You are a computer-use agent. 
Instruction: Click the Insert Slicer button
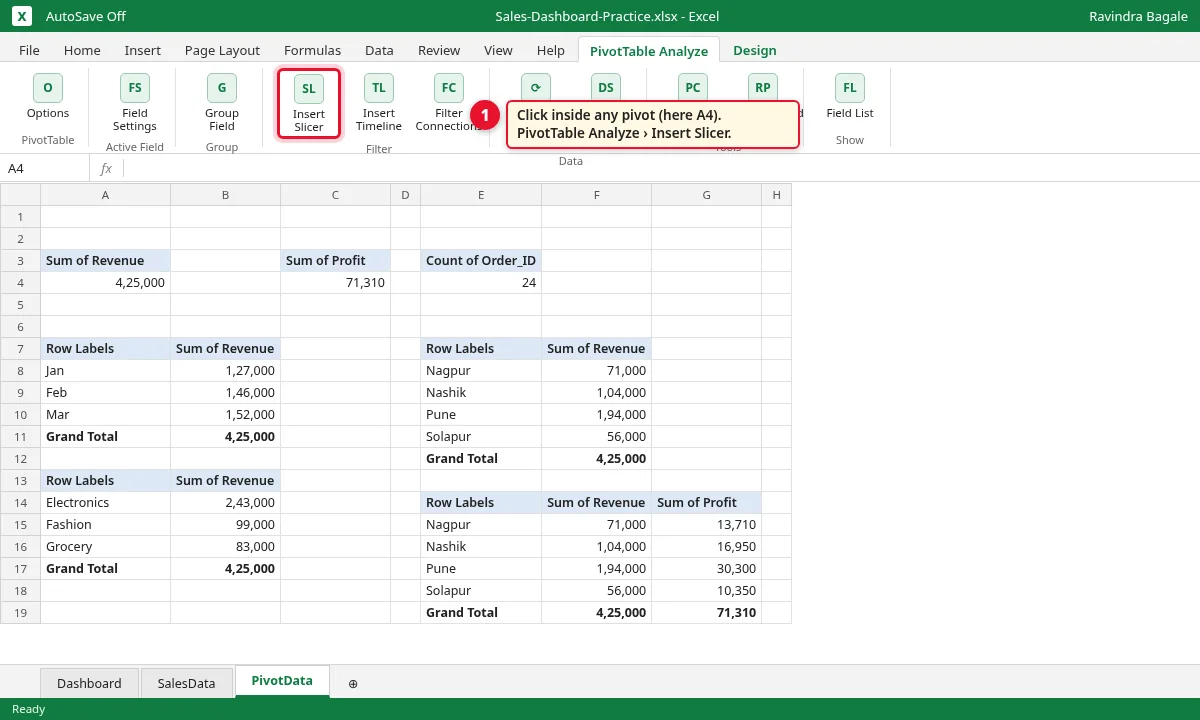[309, 104]
